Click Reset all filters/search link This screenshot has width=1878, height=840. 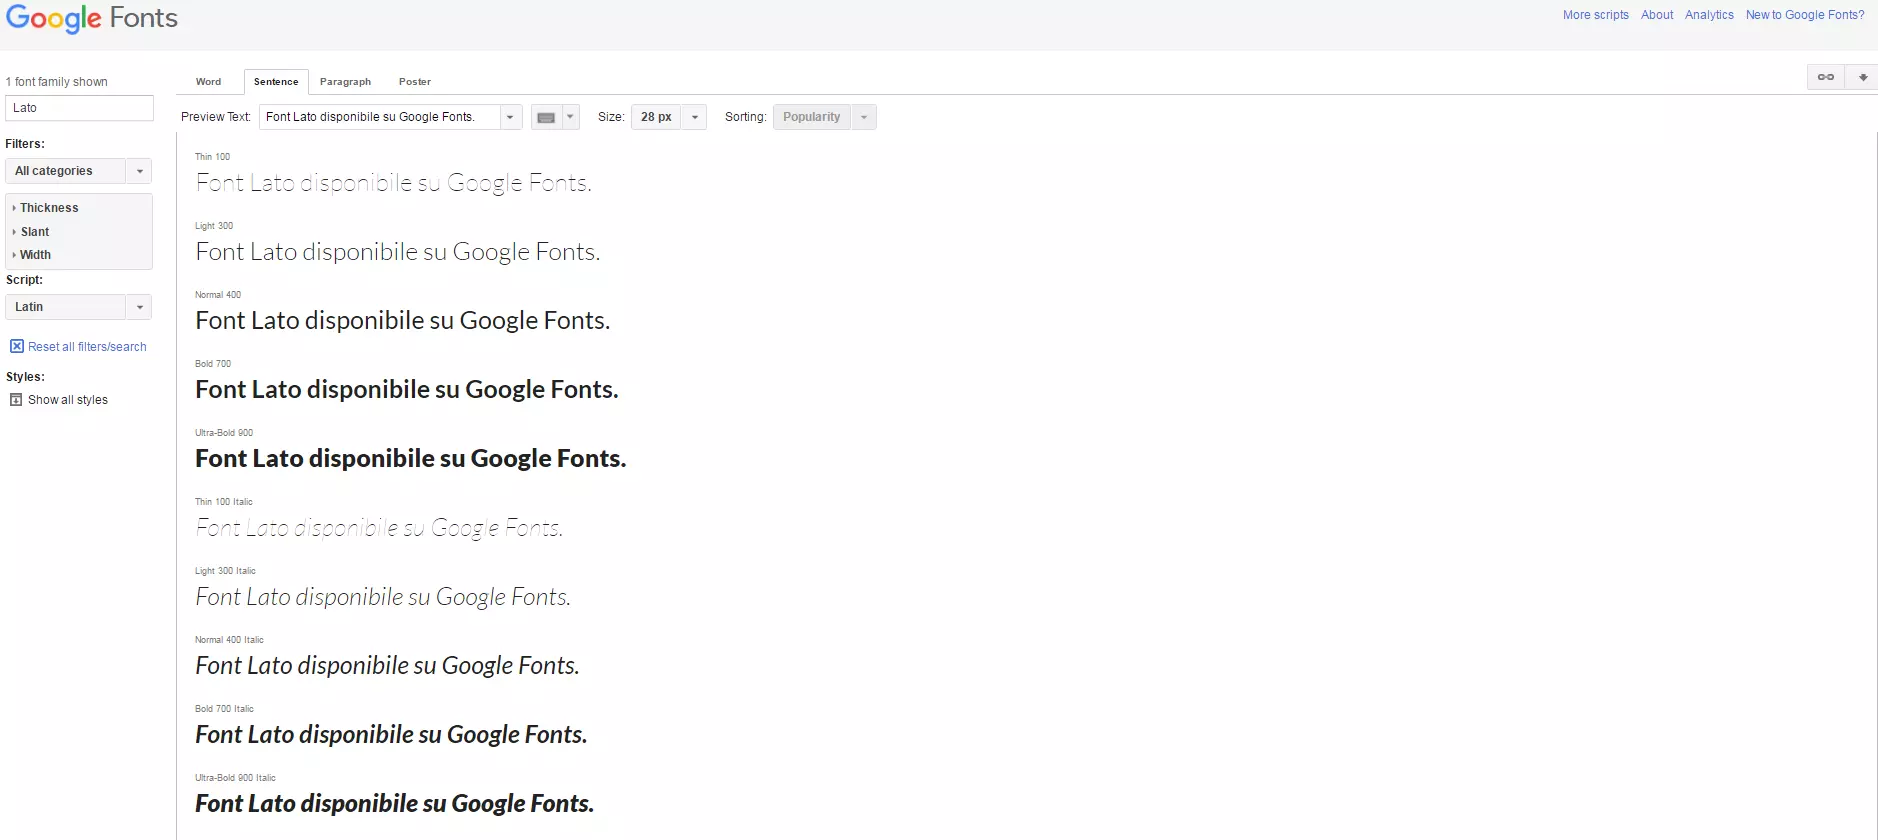coord(87,347)
